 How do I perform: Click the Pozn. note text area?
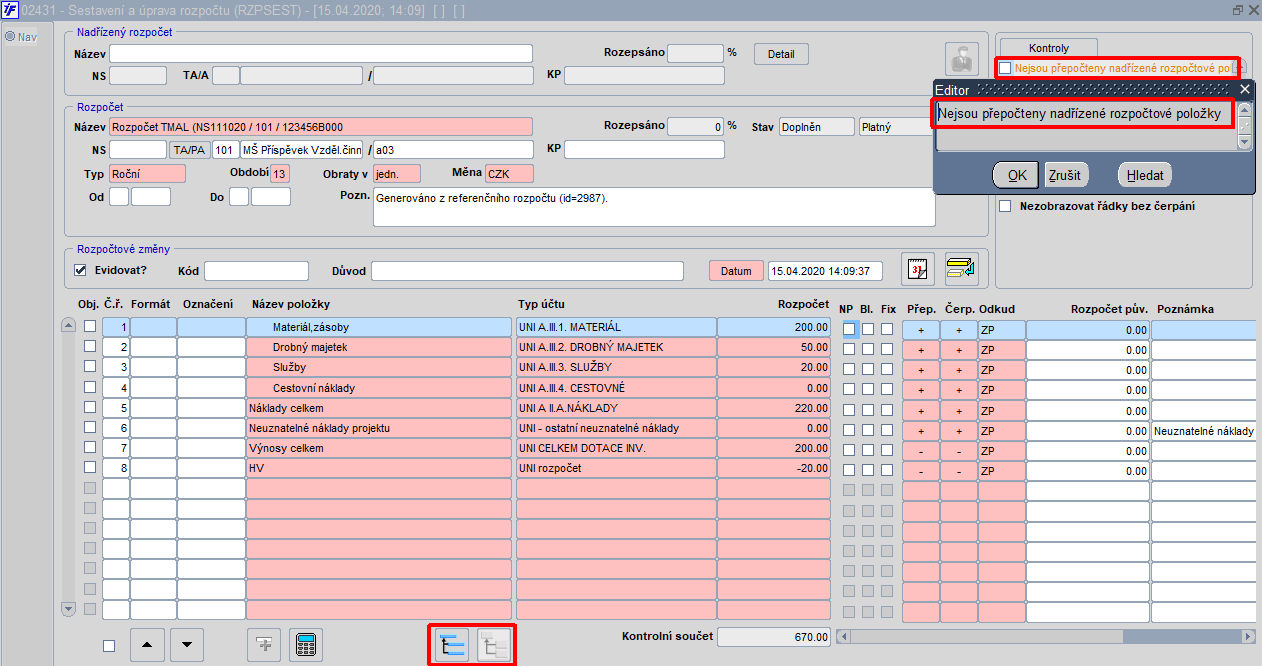(654, 207)
